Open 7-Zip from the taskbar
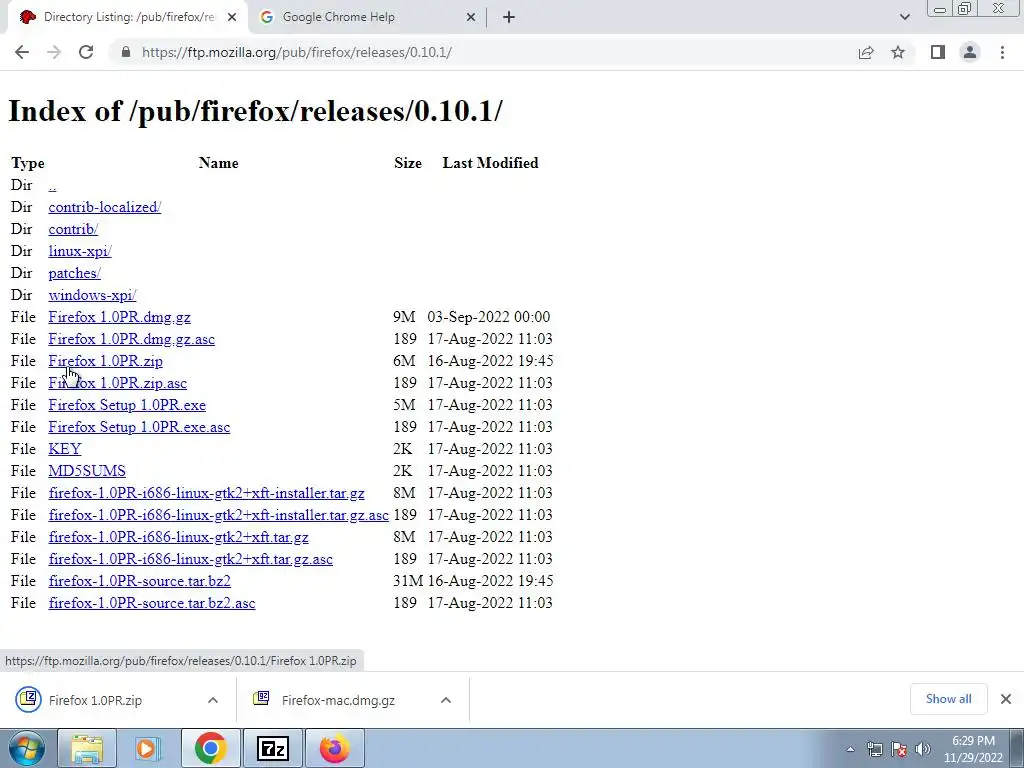Image resolution: width=1024 pixels, height=768 pixels. [x=272, y=748]
